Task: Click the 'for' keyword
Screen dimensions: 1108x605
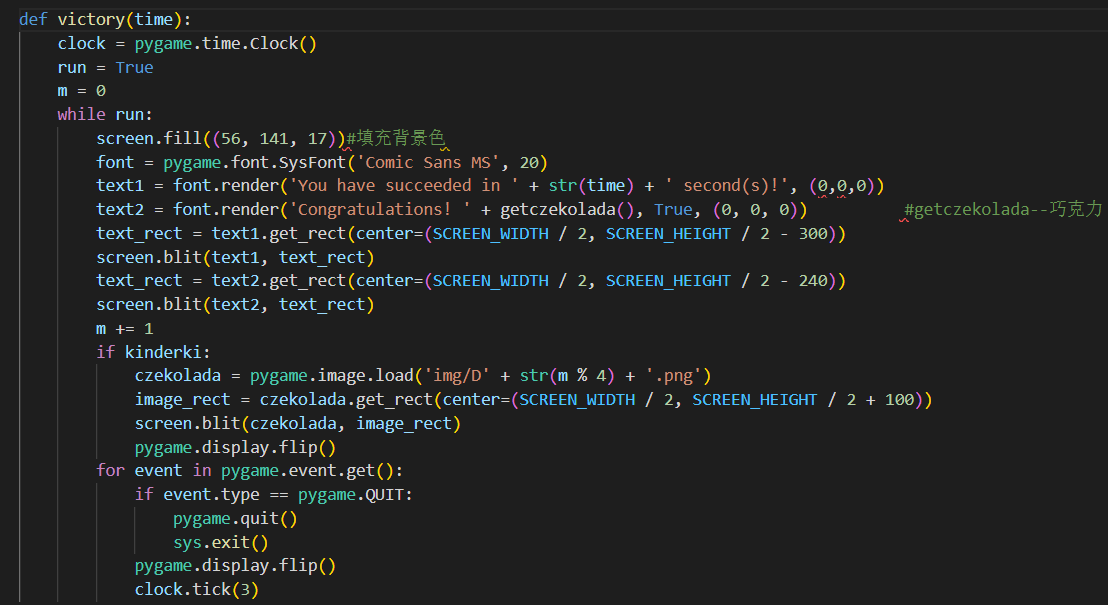Action: 110,470
